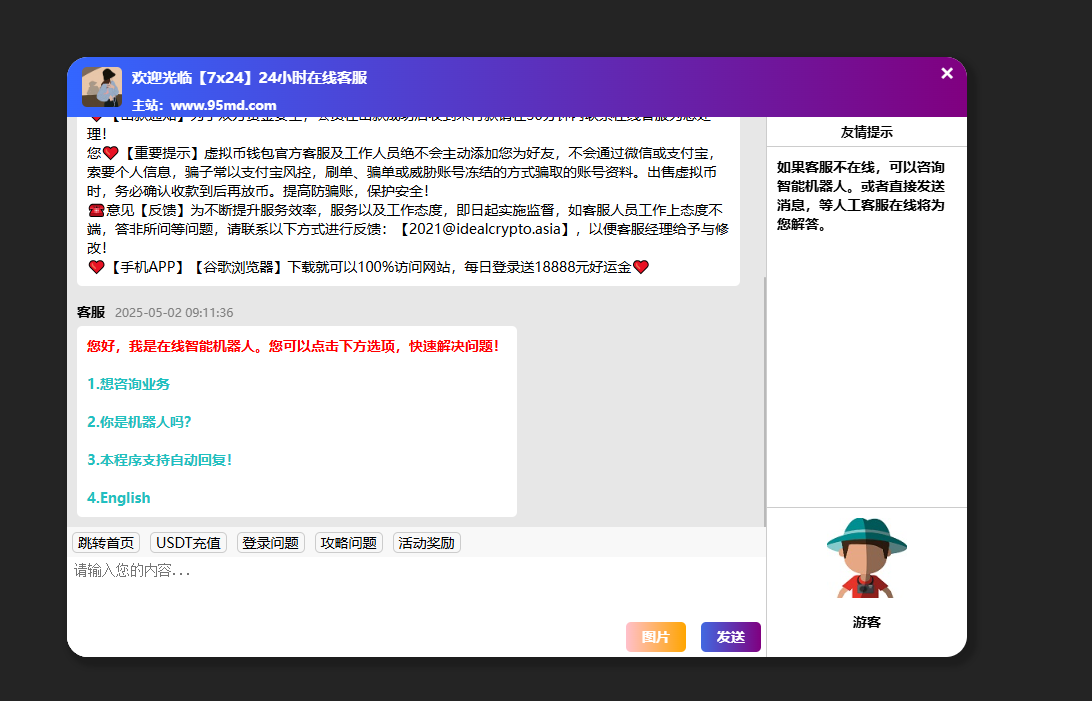
Task: Select option 3.本程序支持自动回复!
Action: point(159,460)
